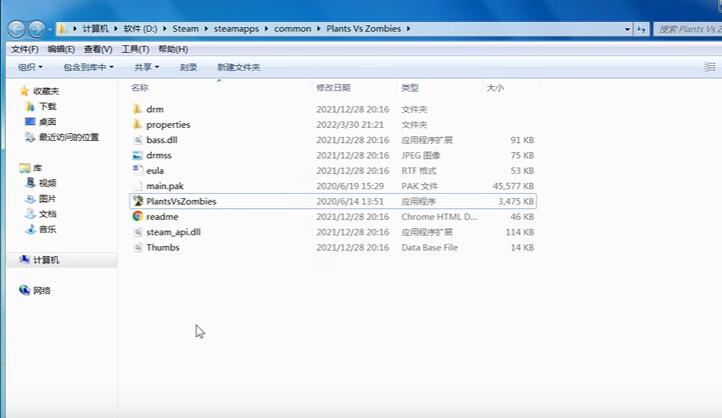Select 网络 network in sidebar

tap(35, 290)
